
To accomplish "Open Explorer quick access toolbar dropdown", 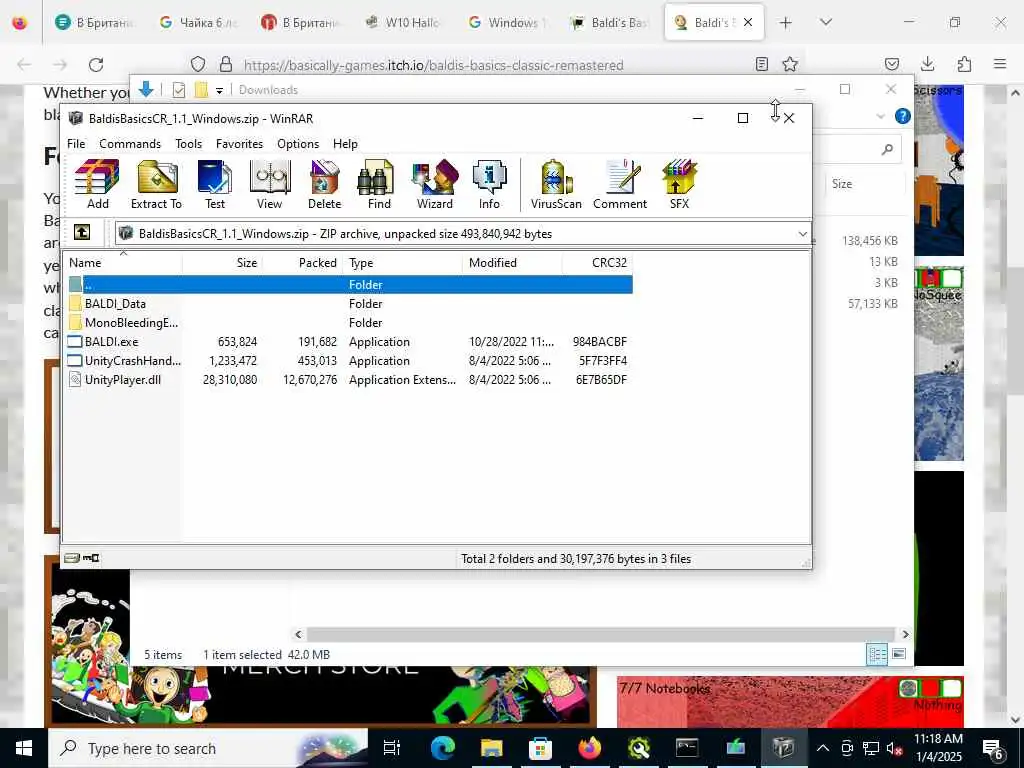I will (219, 90).
